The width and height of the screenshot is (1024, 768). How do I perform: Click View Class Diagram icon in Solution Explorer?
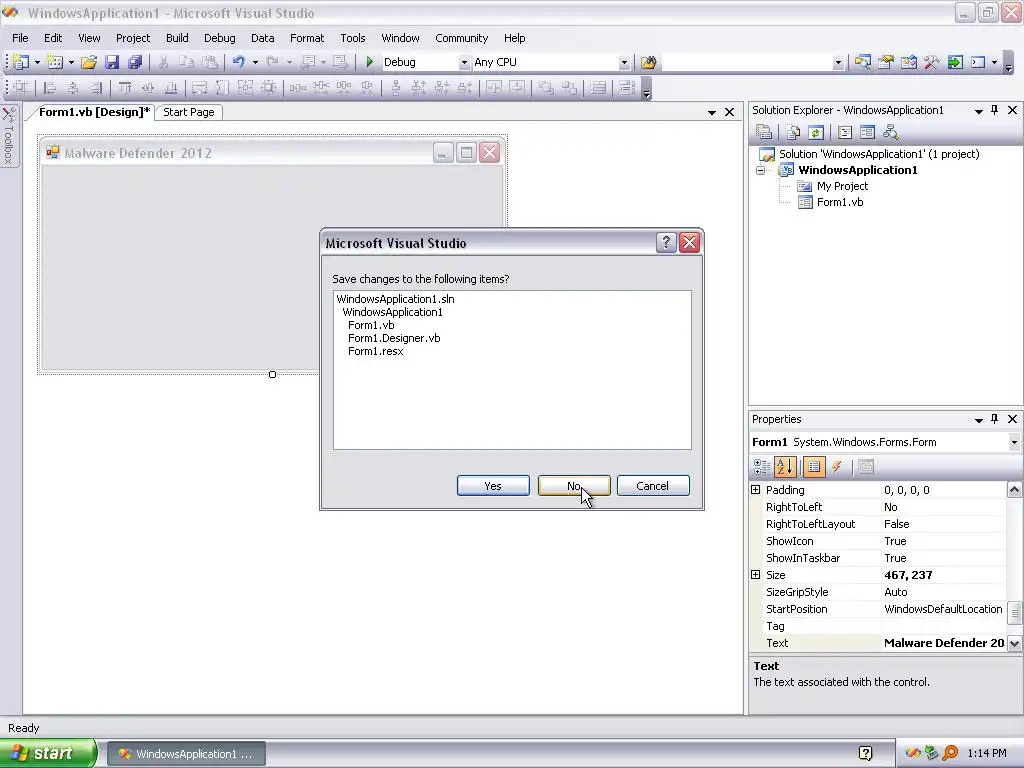(x=890, y=133)
